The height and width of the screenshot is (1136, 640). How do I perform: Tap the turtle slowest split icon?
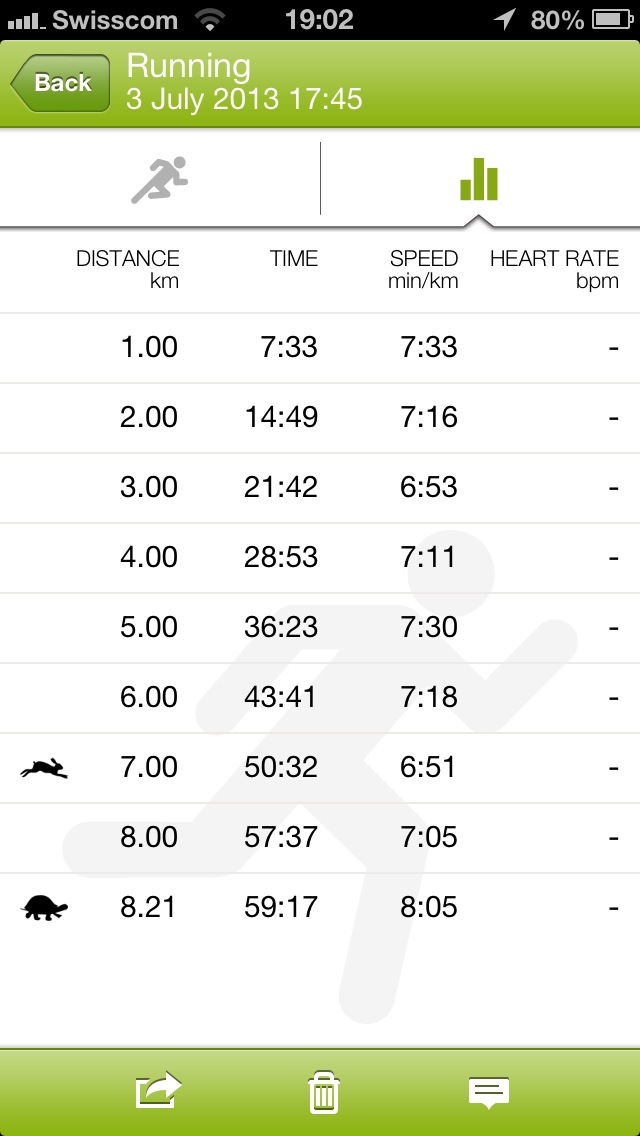(44, 908)
